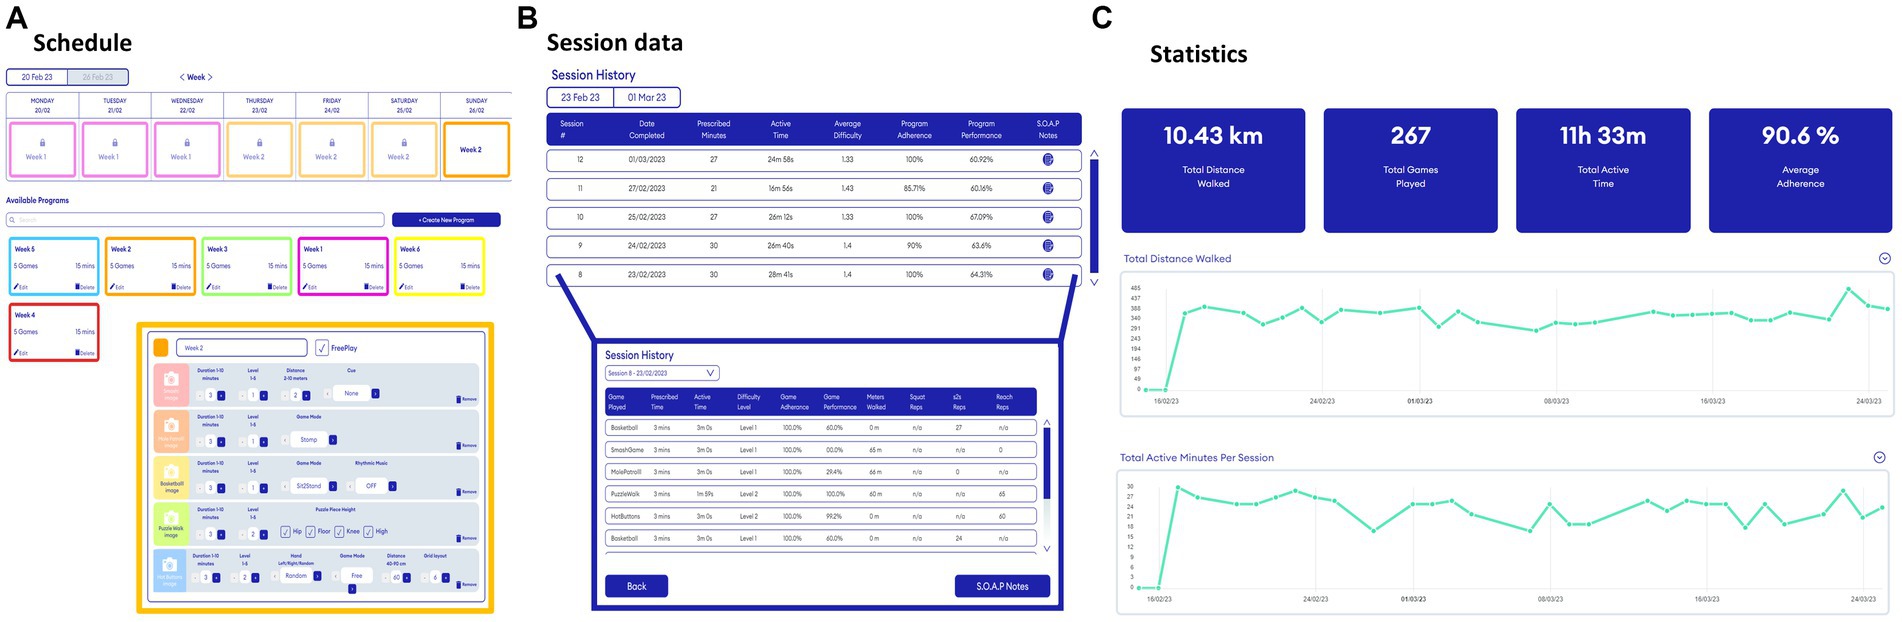Click the Available Programs search field
This screenshot has height=622, width=1902.
tap(195, 220)
